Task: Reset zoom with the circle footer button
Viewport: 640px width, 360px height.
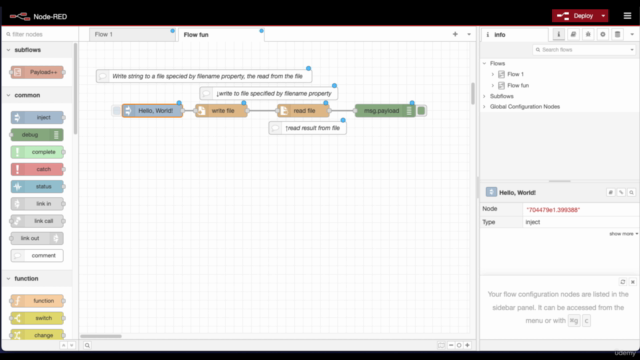Action: point(459,345)
